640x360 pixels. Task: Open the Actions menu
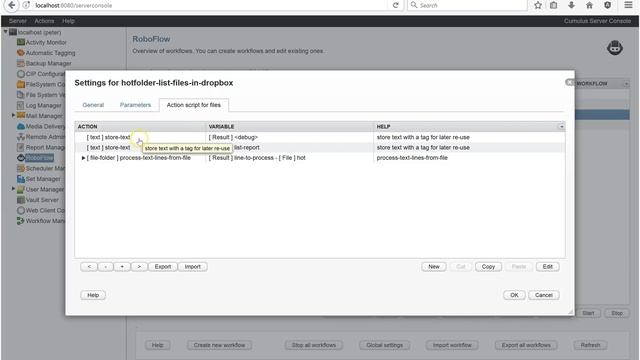pos(44,21)
